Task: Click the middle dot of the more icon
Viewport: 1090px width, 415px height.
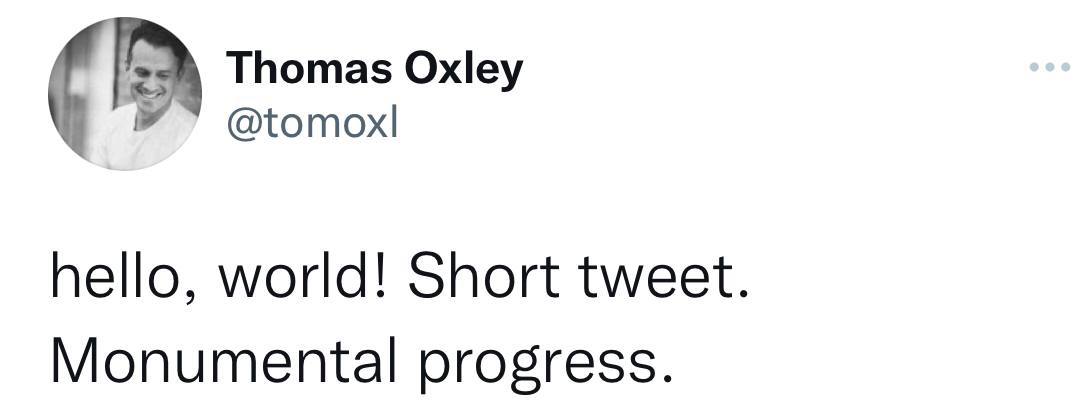Action: click(x=1051, y=68)
